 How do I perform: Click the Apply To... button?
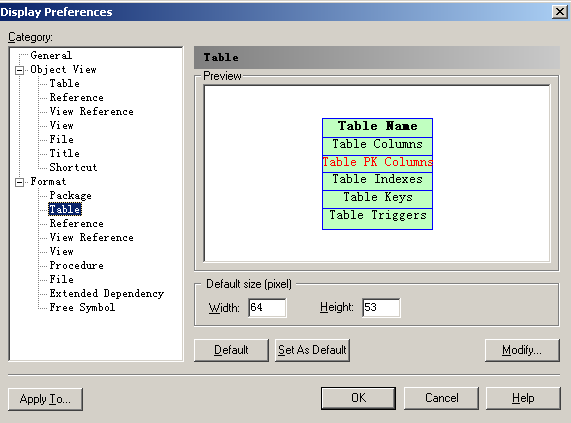point(46,399)
